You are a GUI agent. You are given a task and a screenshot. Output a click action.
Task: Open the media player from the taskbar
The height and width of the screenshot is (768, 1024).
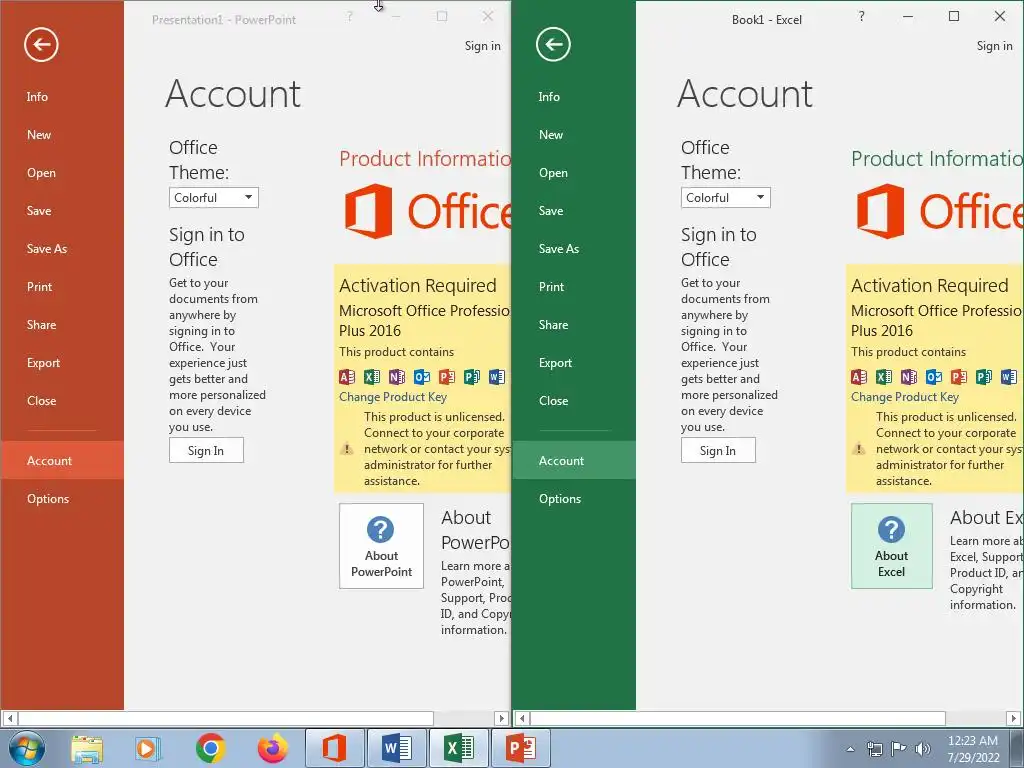pos(147,748)
